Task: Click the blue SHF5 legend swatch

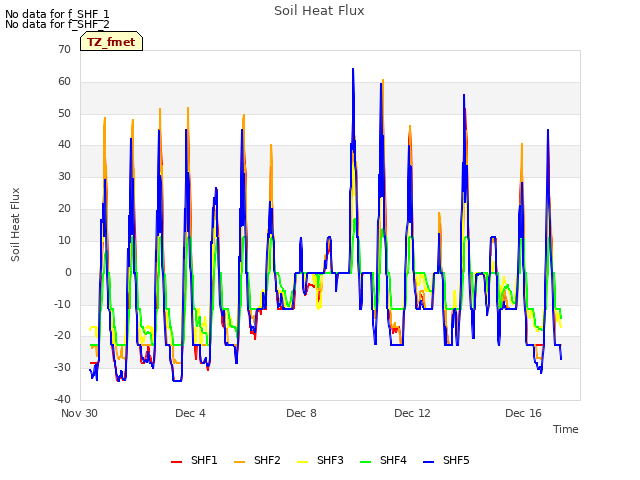Action: click(429, 461)
